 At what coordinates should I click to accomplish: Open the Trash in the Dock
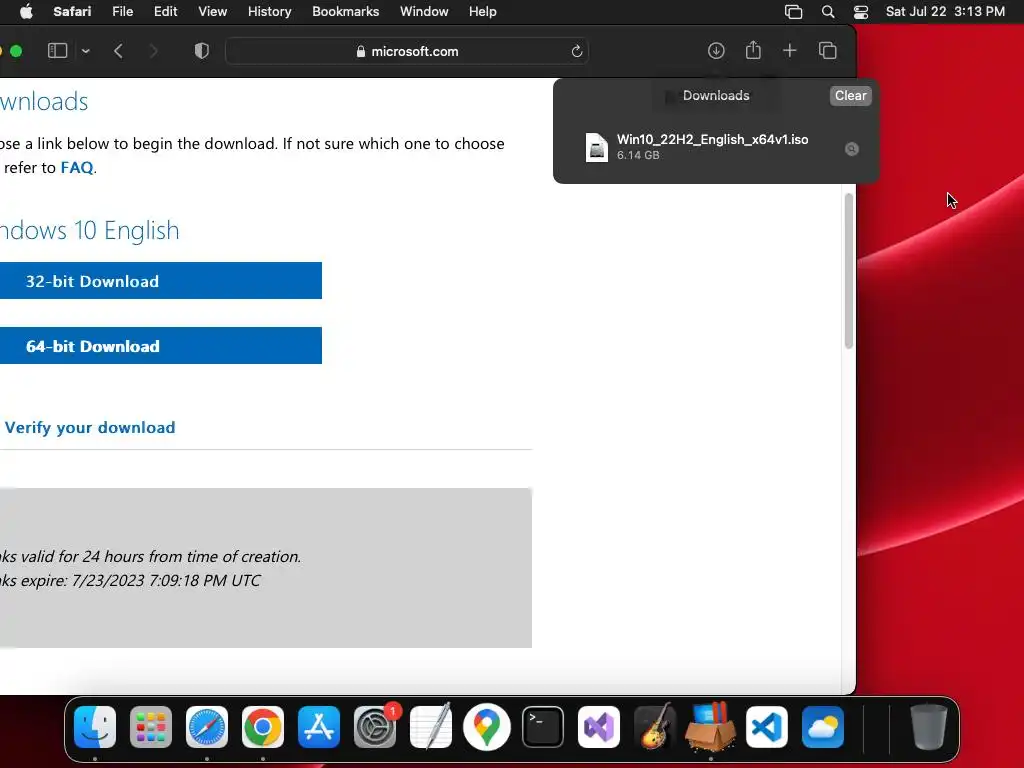(929, 726)
